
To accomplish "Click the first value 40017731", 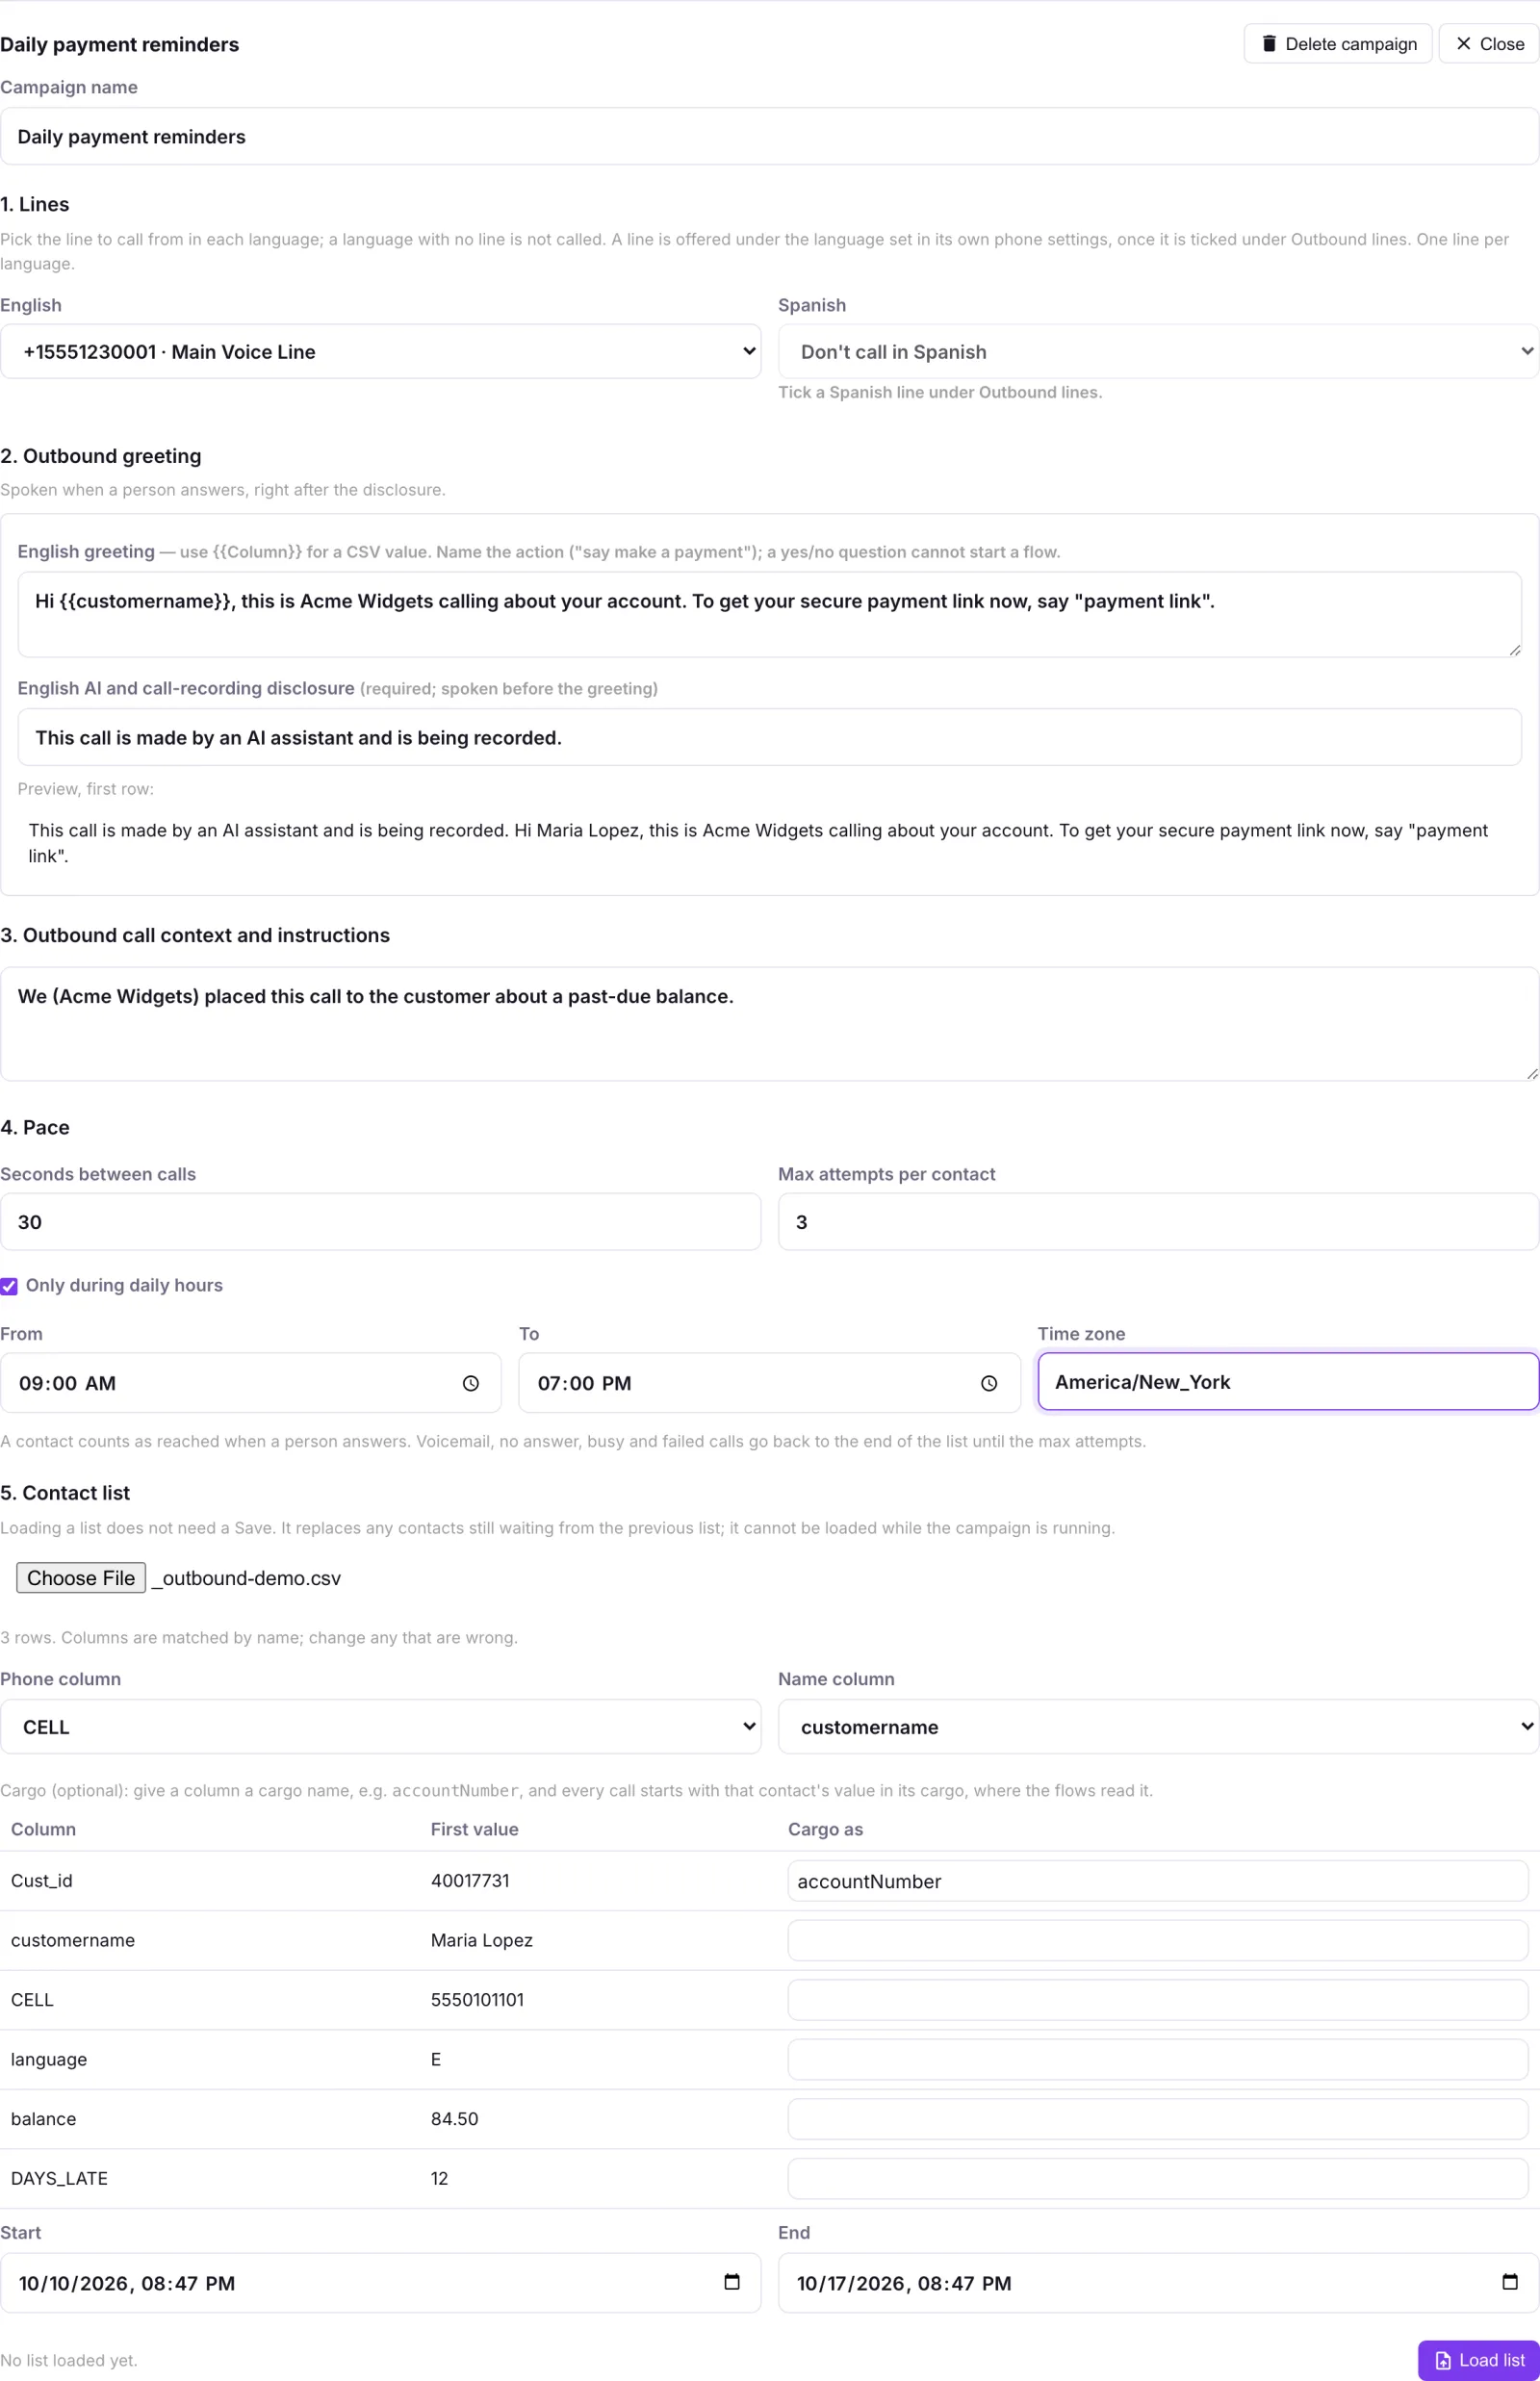I will pyautogui.click(x=470, y=1881).
